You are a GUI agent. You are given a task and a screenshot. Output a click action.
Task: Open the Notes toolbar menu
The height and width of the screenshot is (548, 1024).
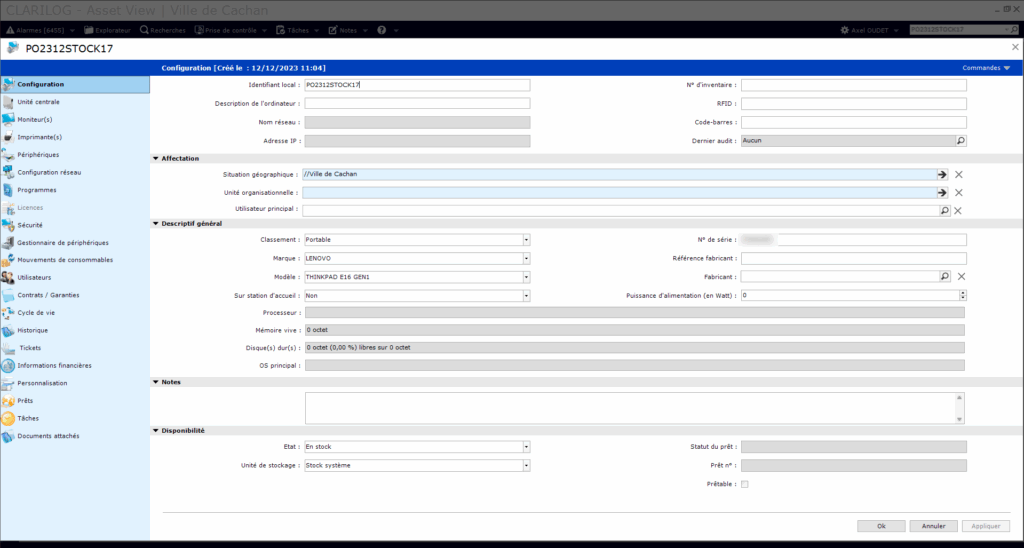[x=348, y=30]
